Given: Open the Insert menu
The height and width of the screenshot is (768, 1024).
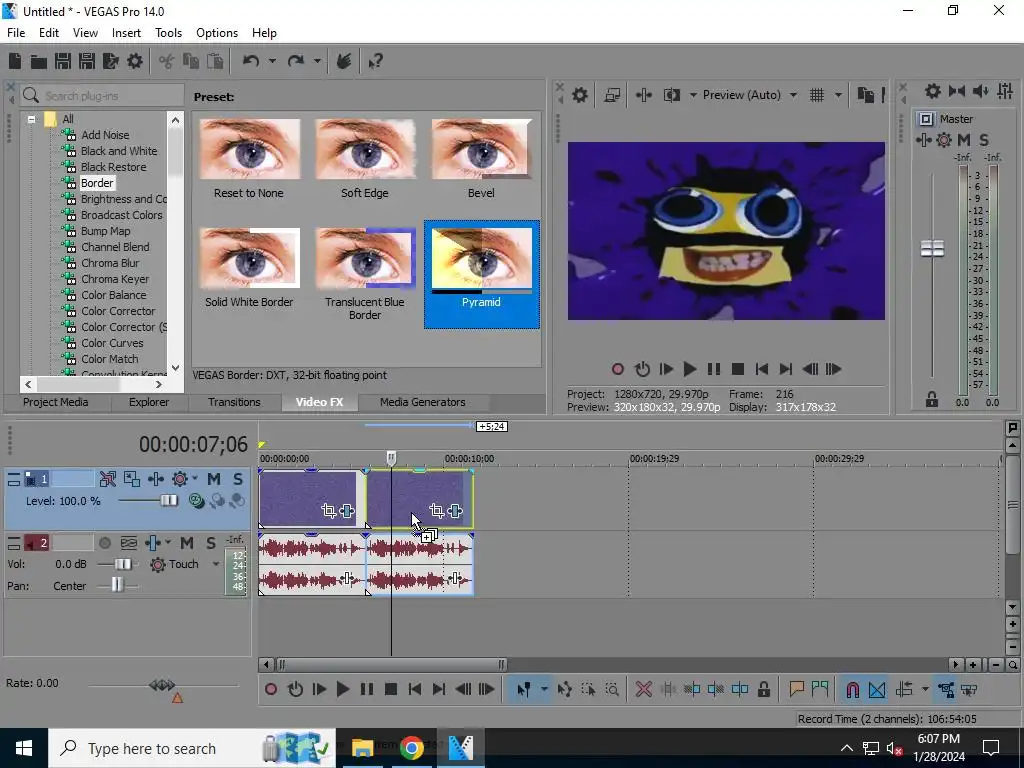Looking at the screenshot, I should (126, 33).
